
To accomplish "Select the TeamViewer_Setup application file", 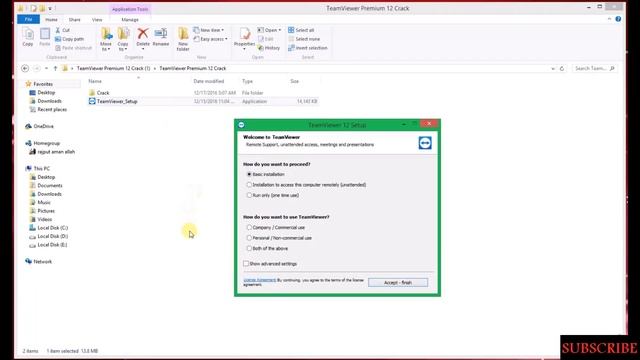I will click(x=203, y=101).
